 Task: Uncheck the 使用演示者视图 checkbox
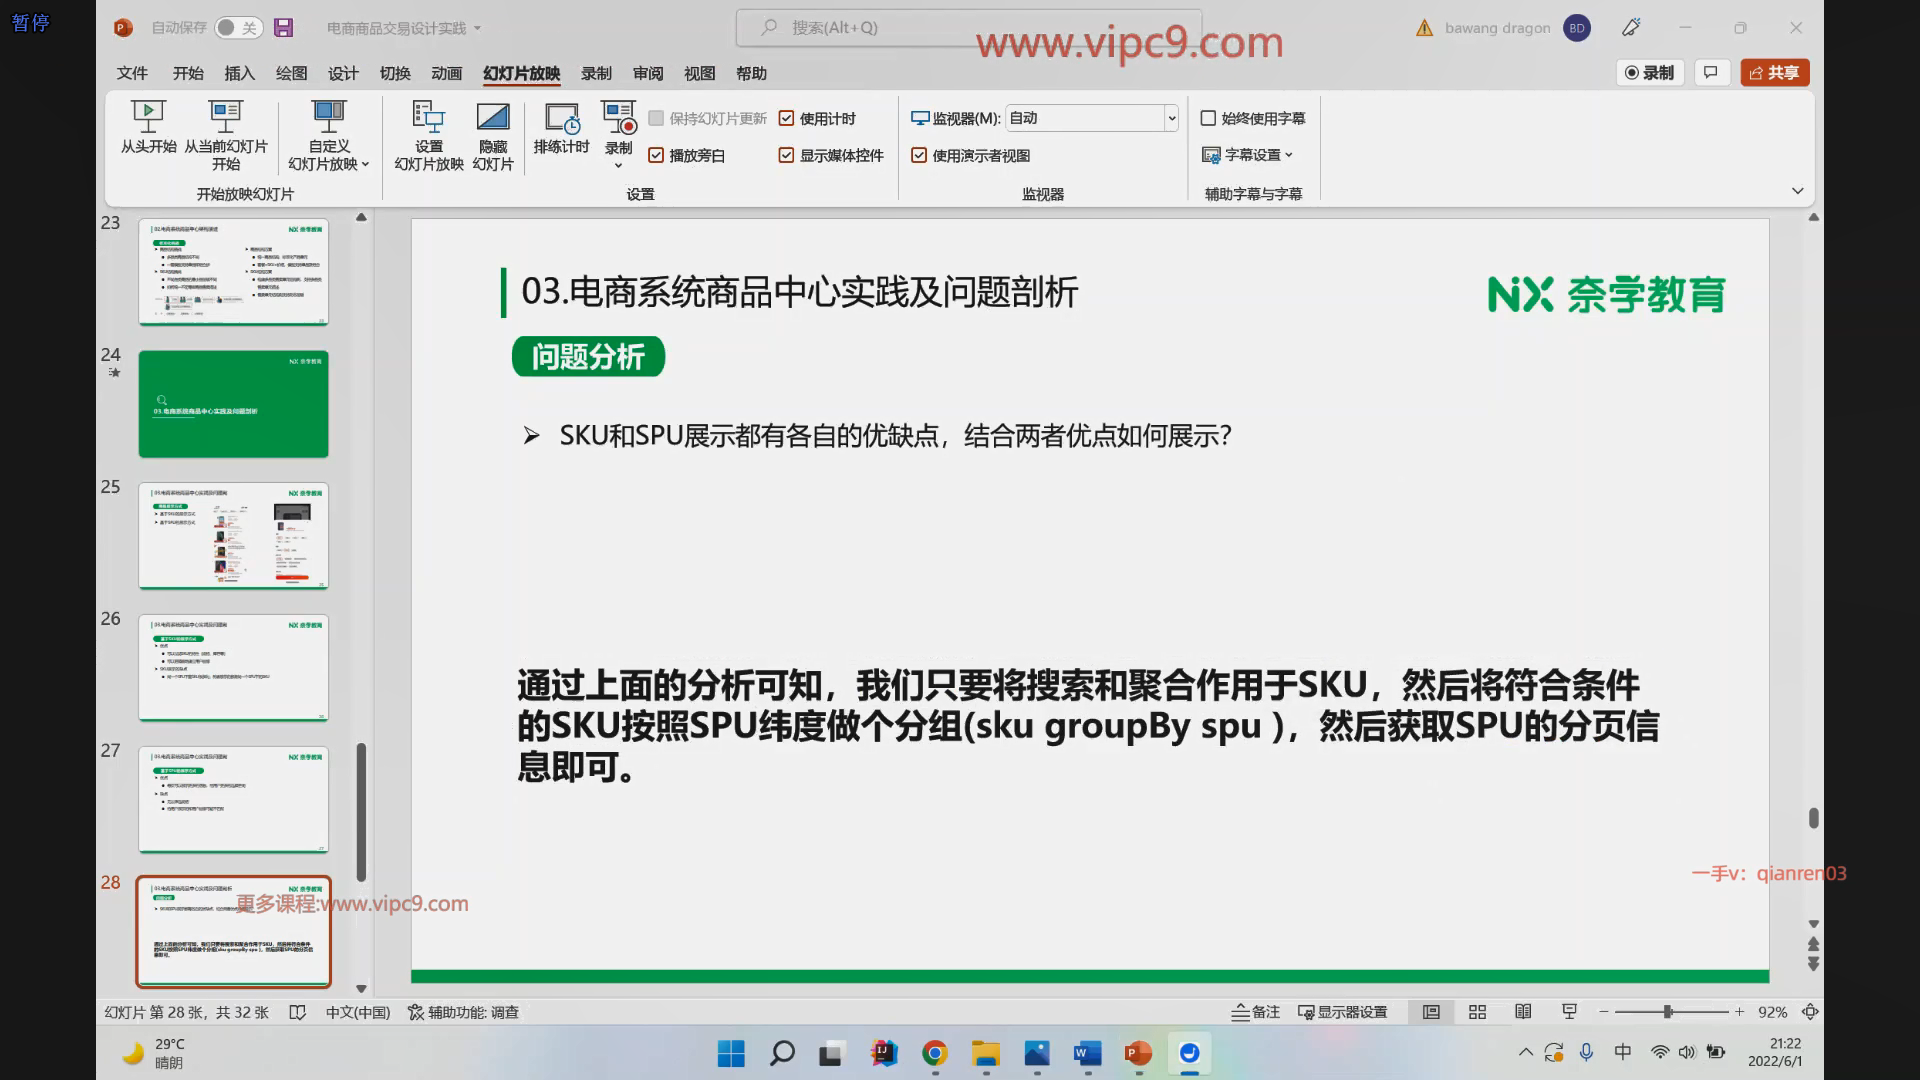point(919,155)
